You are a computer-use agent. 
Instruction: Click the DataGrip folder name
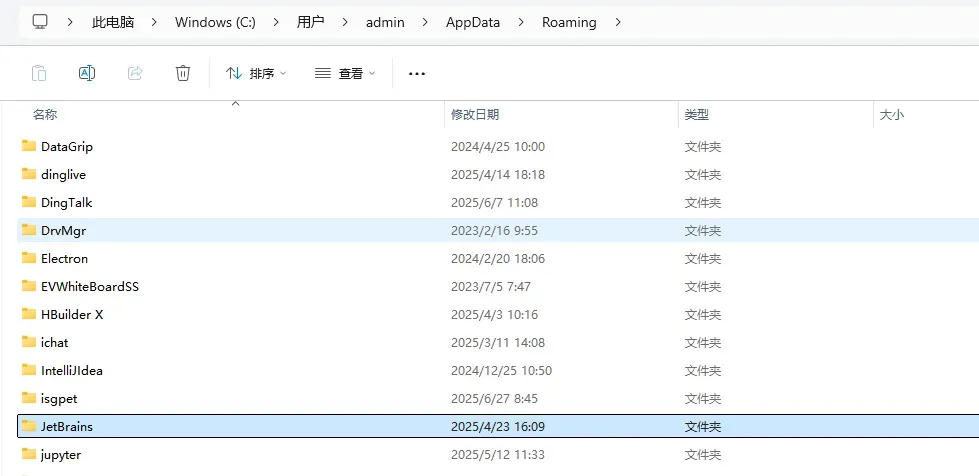pyautogui.click(x=67, y=147)
